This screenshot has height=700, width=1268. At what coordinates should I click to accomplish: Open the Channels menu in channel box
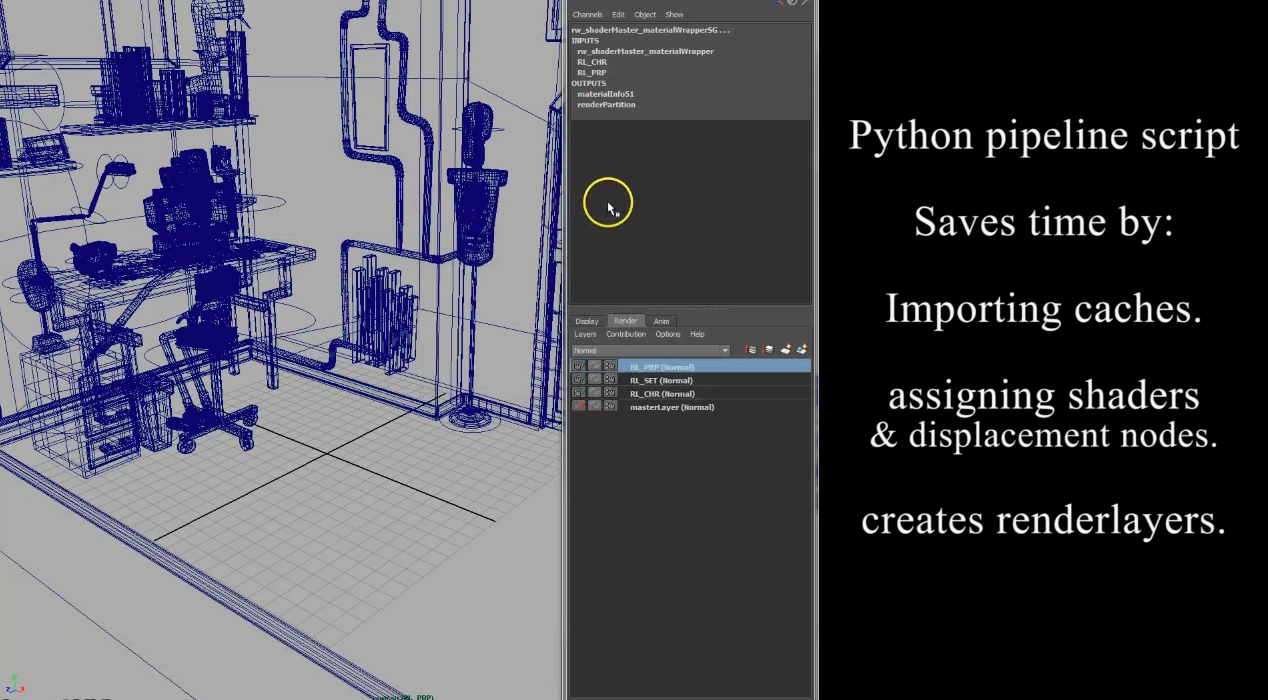coord(587,15)
